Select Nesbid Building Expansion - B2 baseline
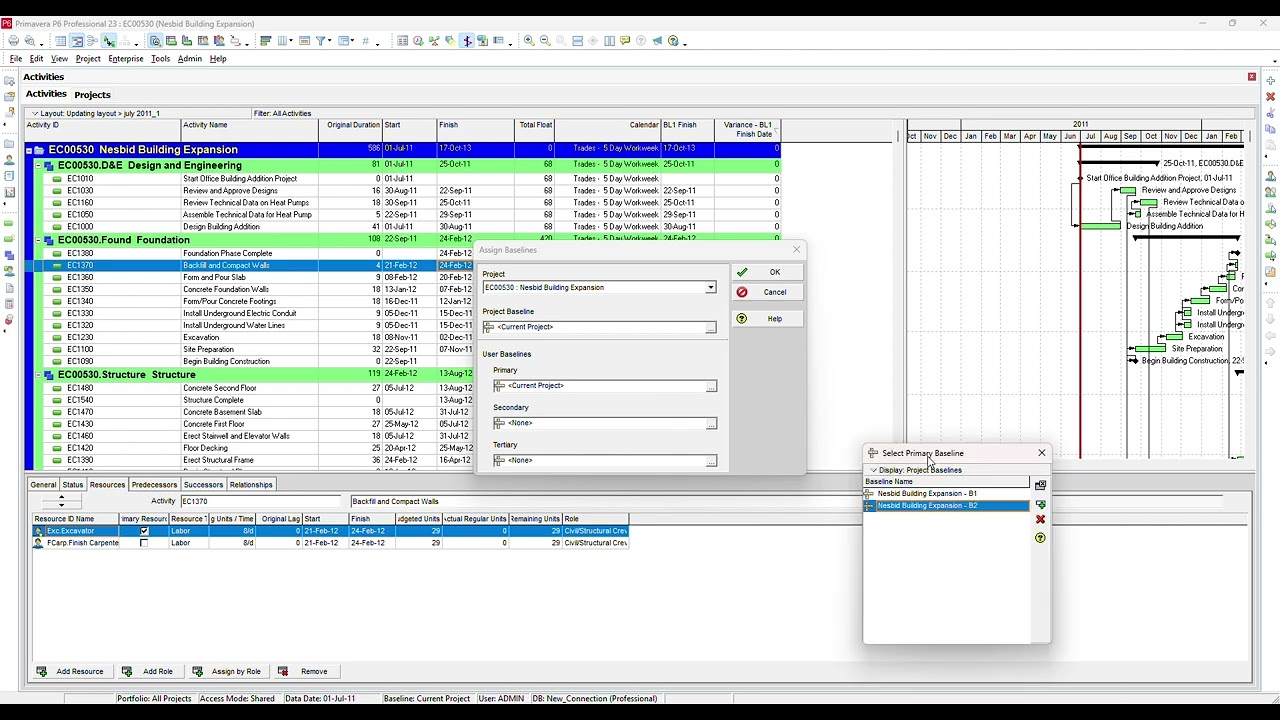The image size is (1280, 720). click(946, 506)
